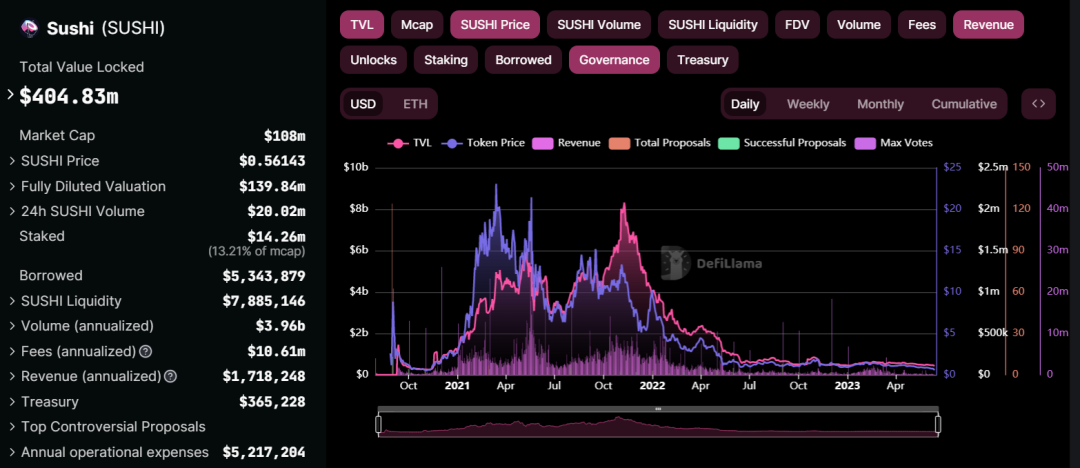Click the $7,885,146 liquidity value
Screen dimensions: 1080x468
(264, 301)
